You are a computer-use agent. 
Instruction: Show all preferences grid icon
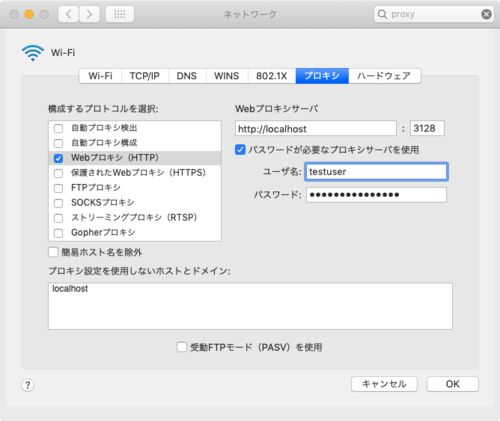[x=120, y=14]
